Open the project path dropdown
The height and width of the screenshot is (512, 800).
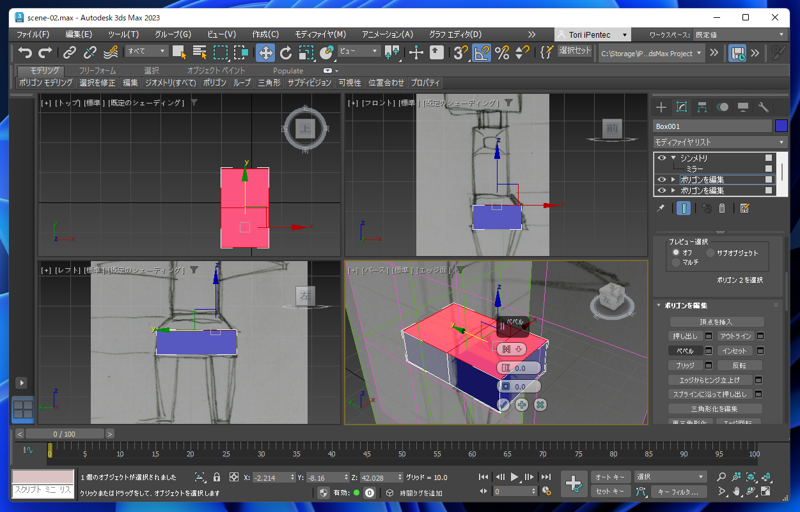click(651, 53)
